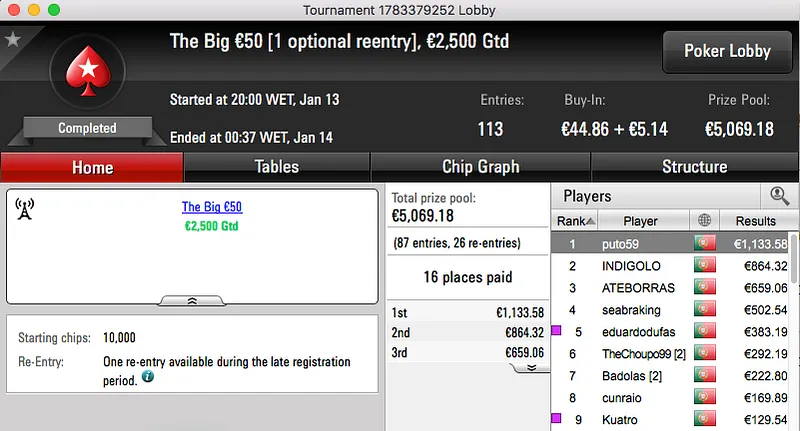
Task: Expand the prize payout list
Action: pos(531,367)
